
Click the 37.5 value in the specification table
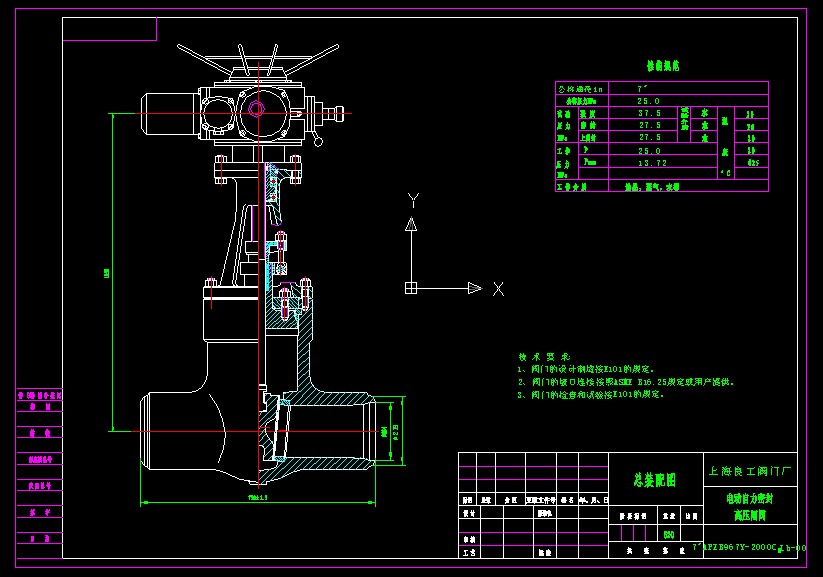point(649,113)
